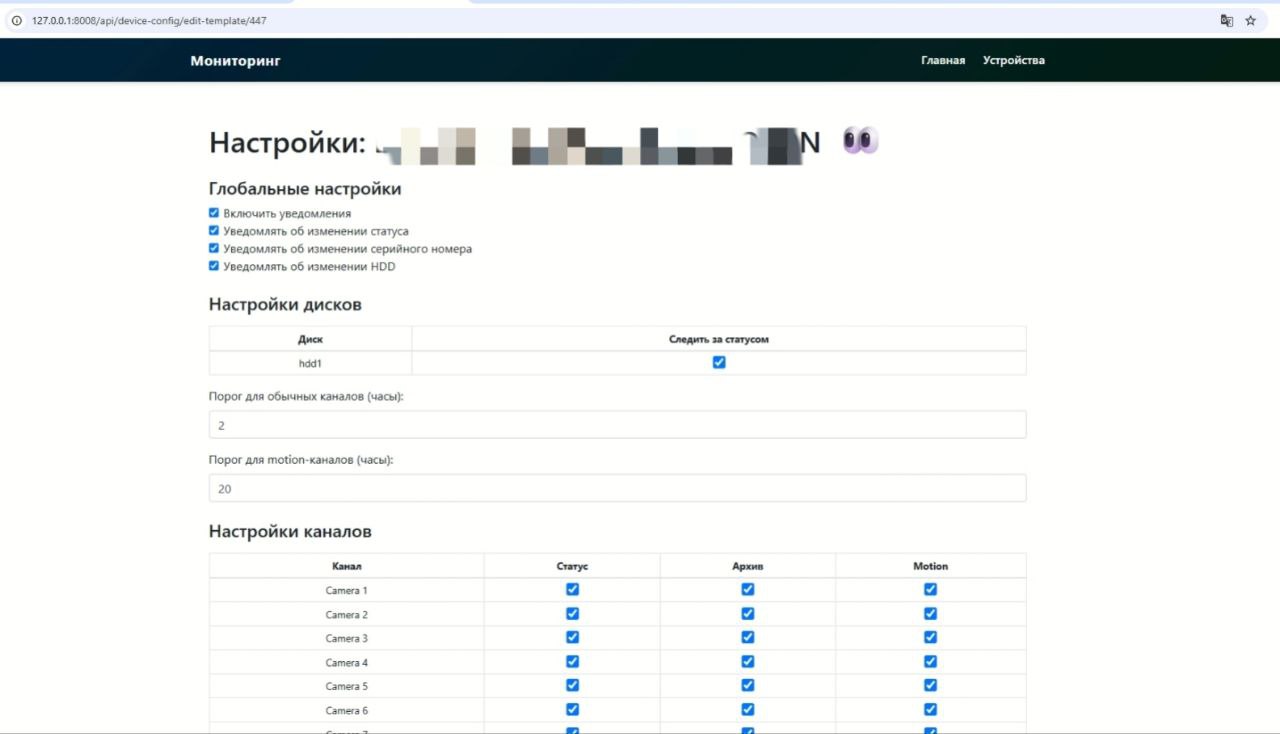Toggle Уведомлять об изменении HDD checkbox
This screenshot has width=1280, height=734.
pyautogui.click(x=214, y=266)
